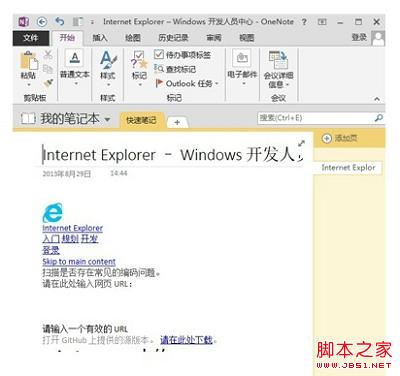Open the 视图 tab

246,38
